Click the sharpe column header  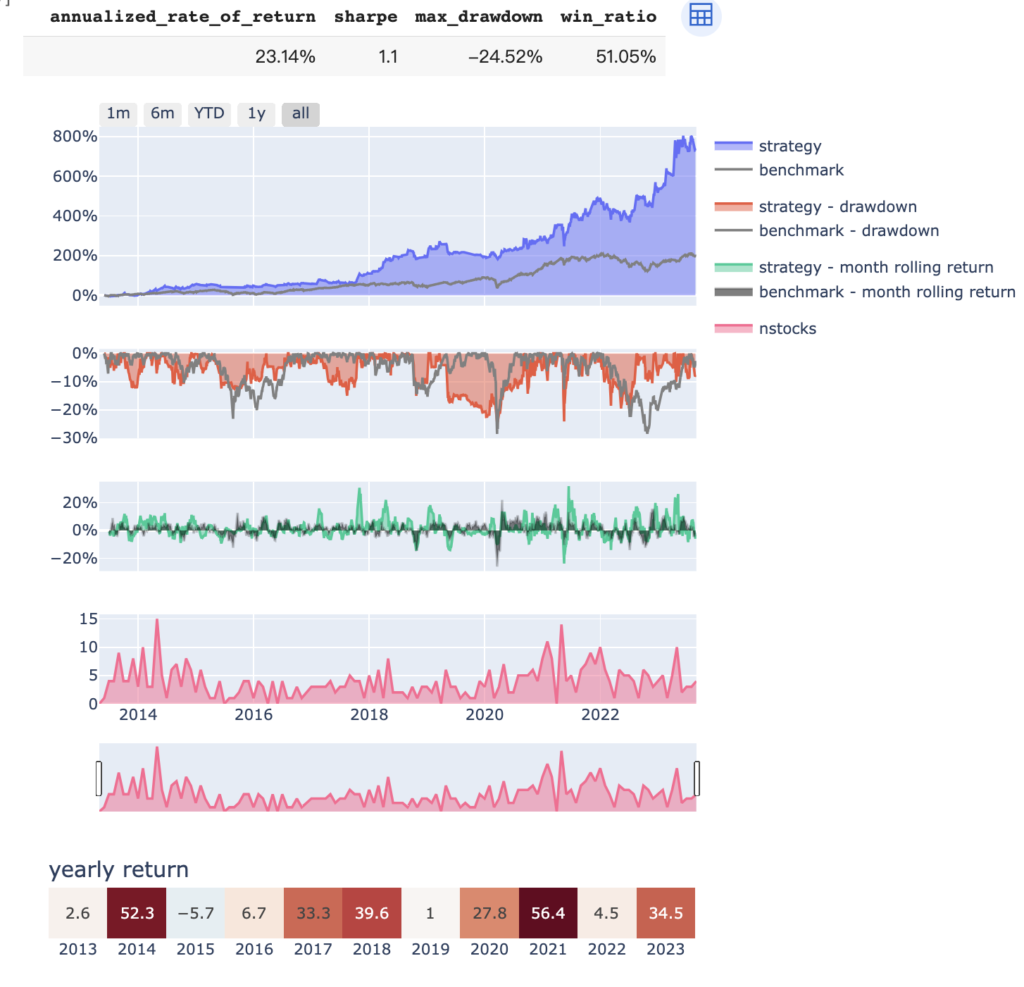tap(366, 17)
